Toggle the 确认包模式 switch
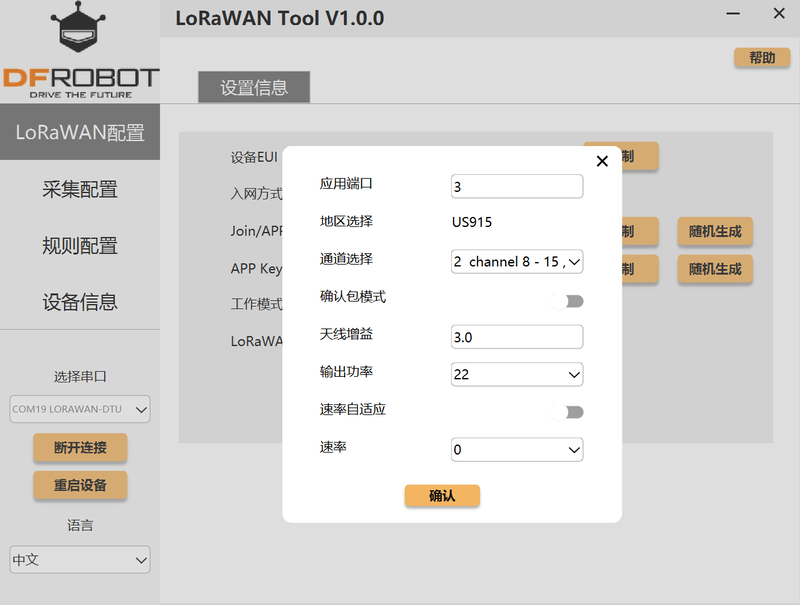This screenshot has width=800, height=605. 567,301
